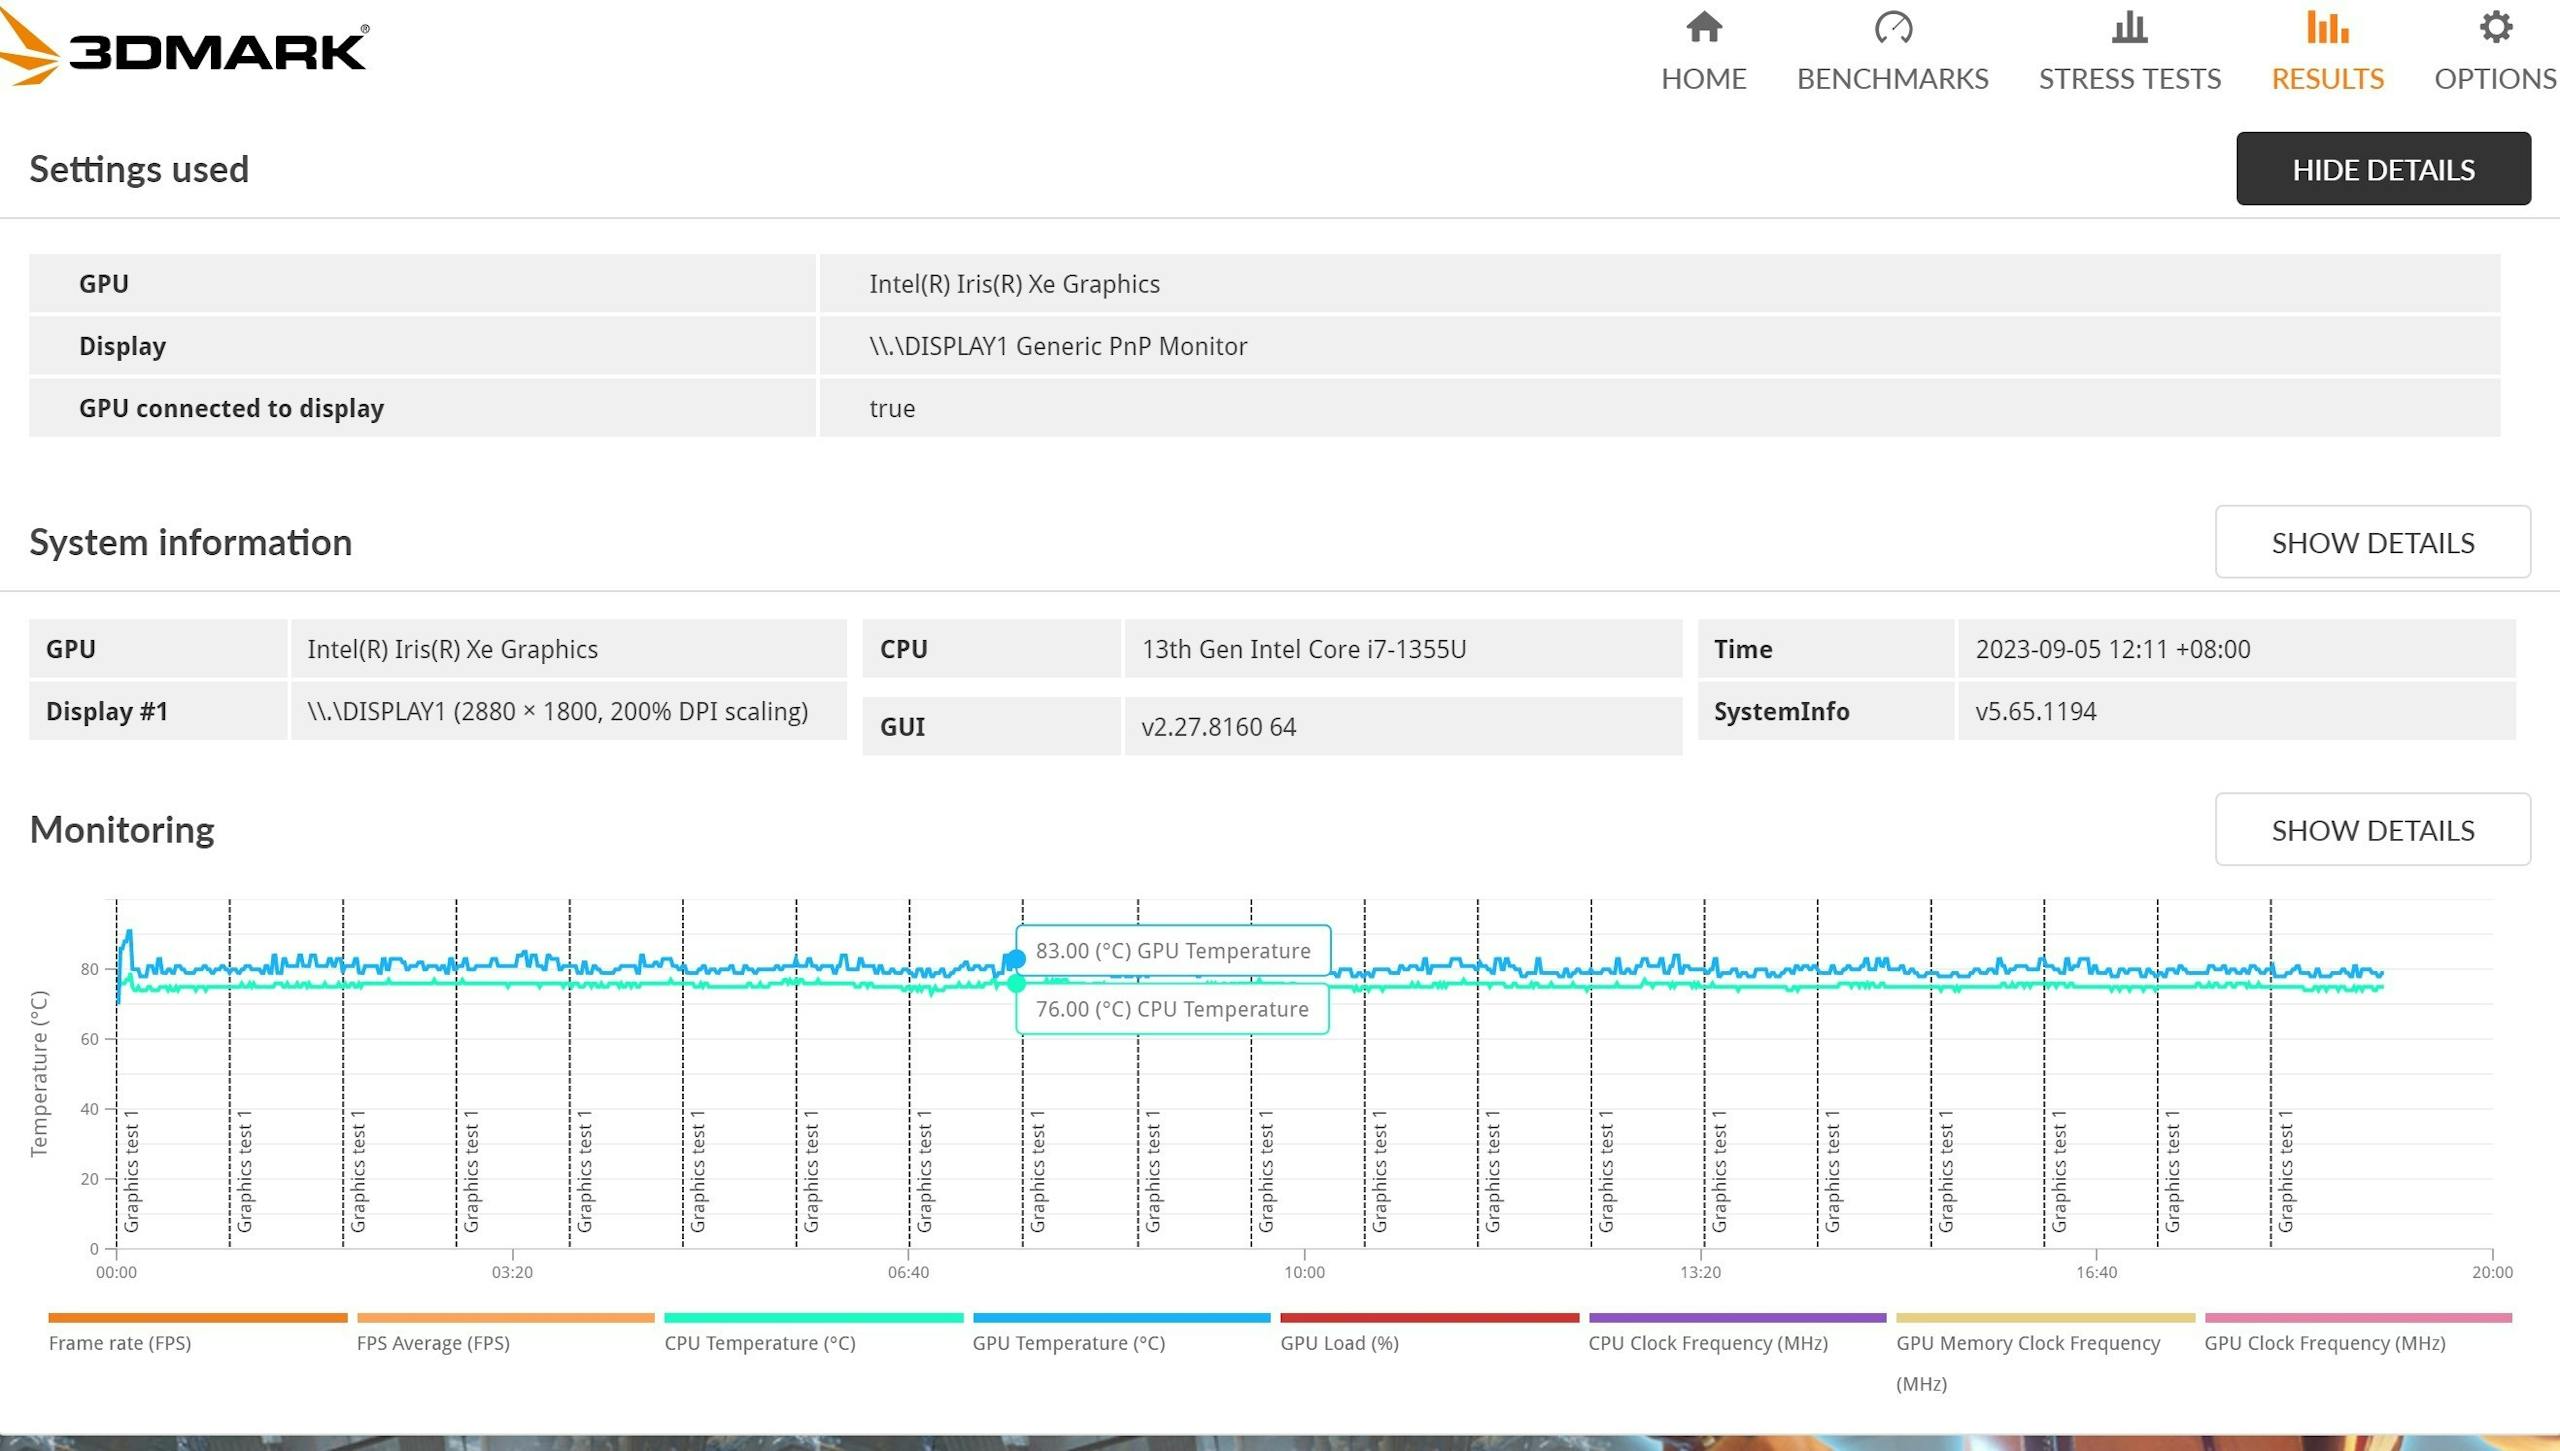The image size is (2560, 1451).
Task: Click the blue GPU Temperature data point
Action: [x=1015, y=960]
